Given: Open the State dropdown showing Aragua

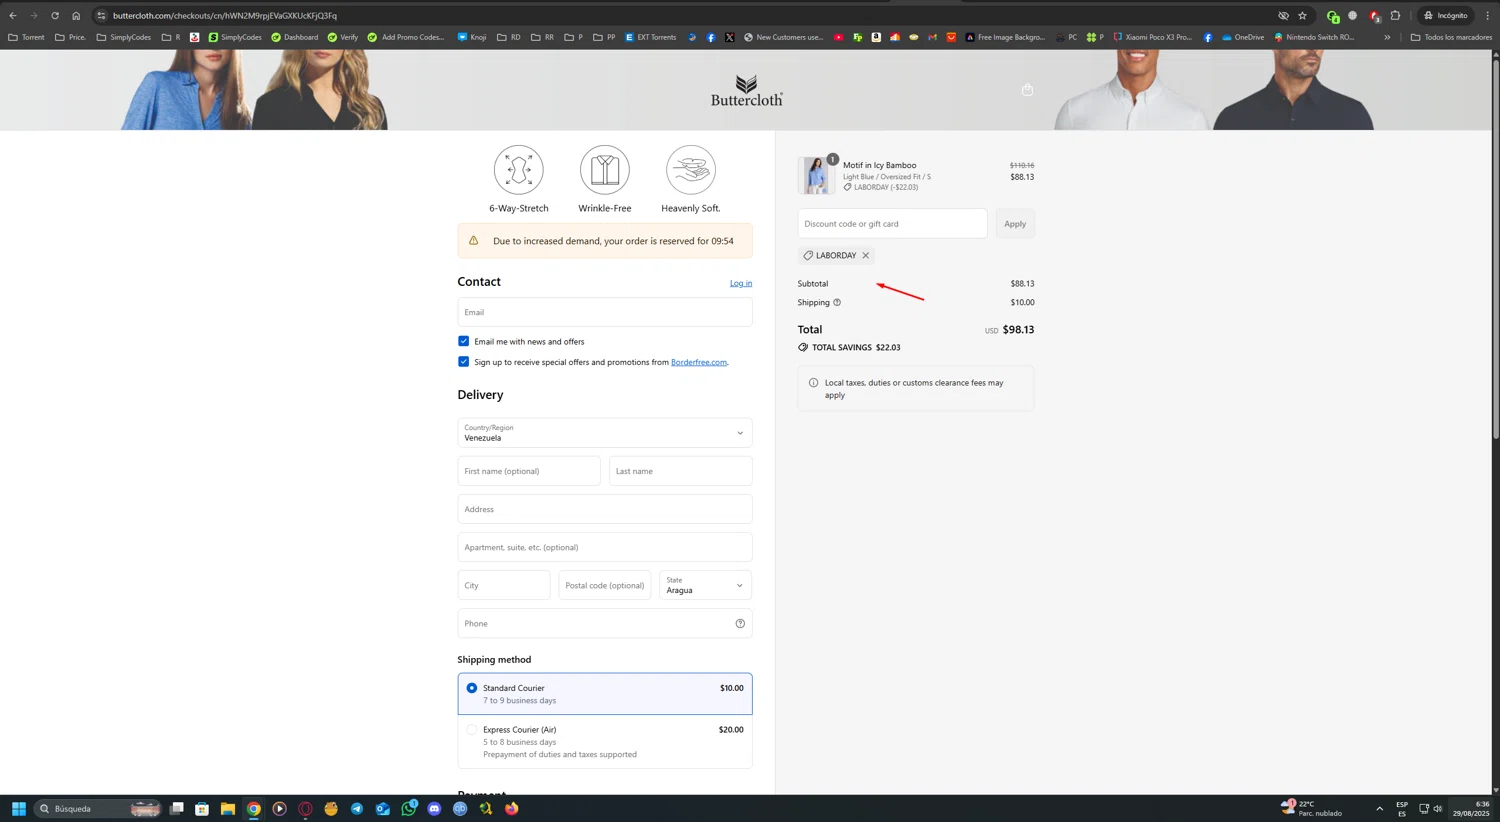Looking at the screenshot, I should click(x=706, y=585).
